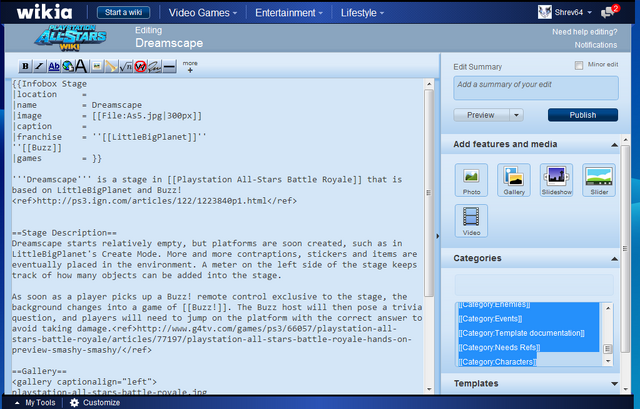640x409 pixels.
Task: Click the Preview button
Action: point(481,115)
